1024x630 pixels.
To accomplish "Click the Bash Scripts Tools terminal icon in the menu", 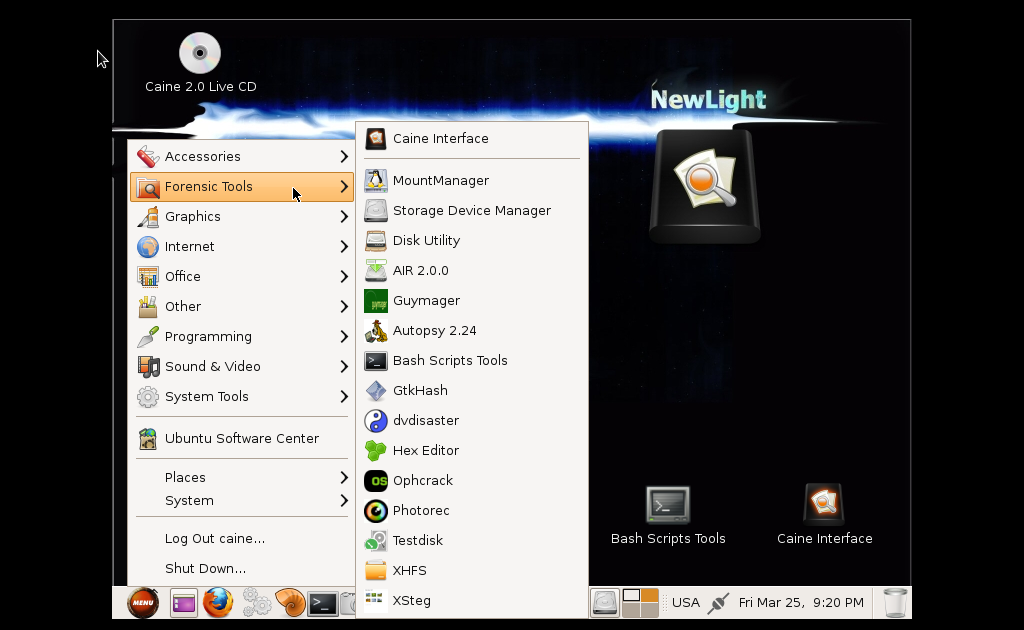I will [x=376, y=360].
